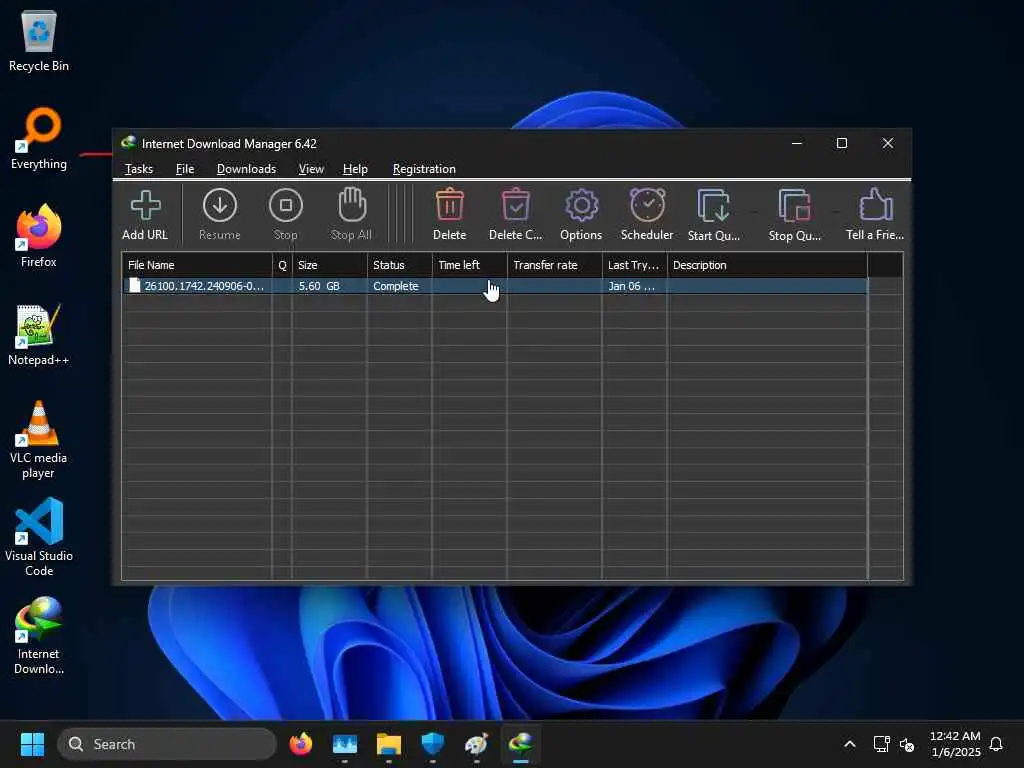The height and width of the screenshot is (768, 1024).
Task: Open VLC media player desktop icon
Action: 39,440
